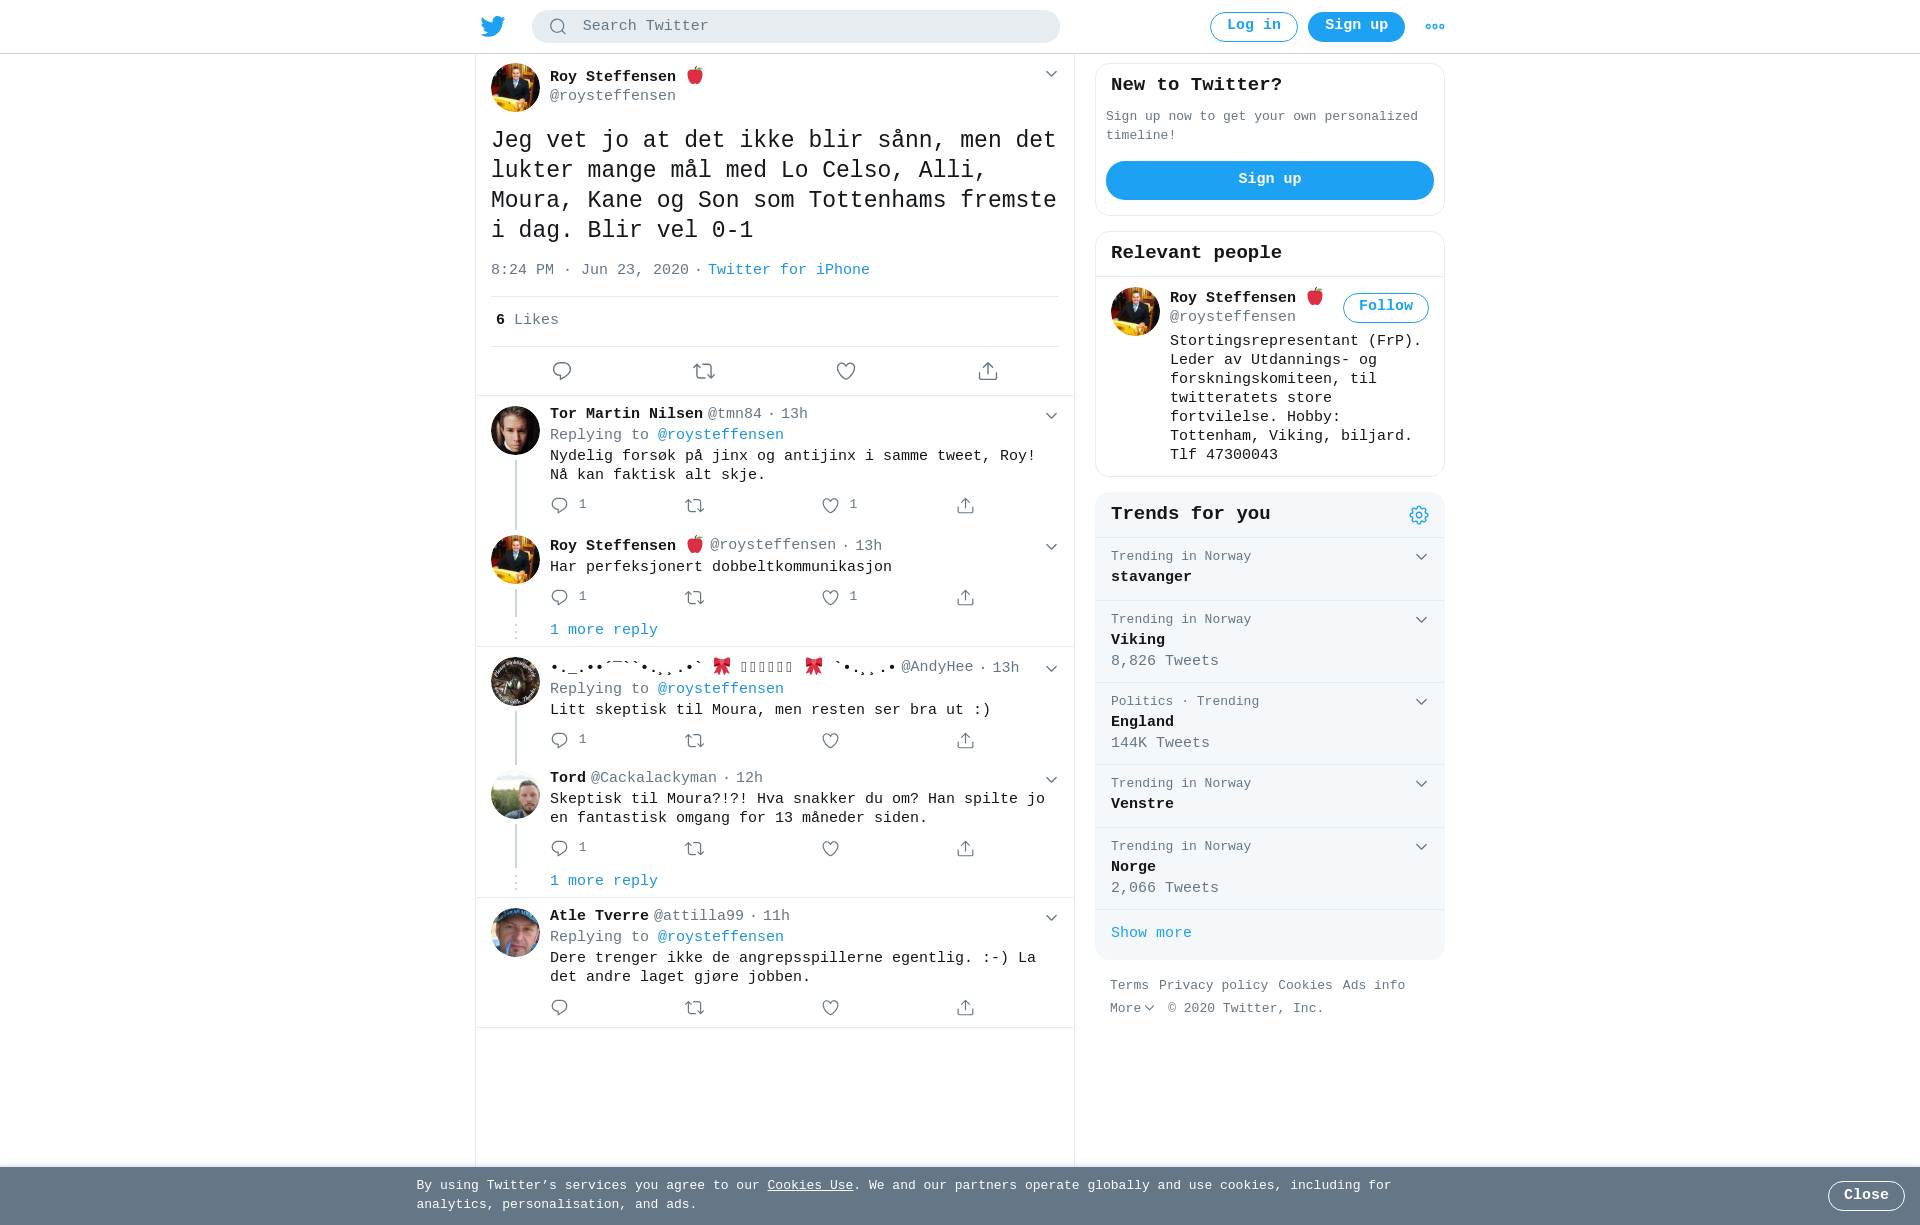Open trends settings gear icon

point(1419,514)
